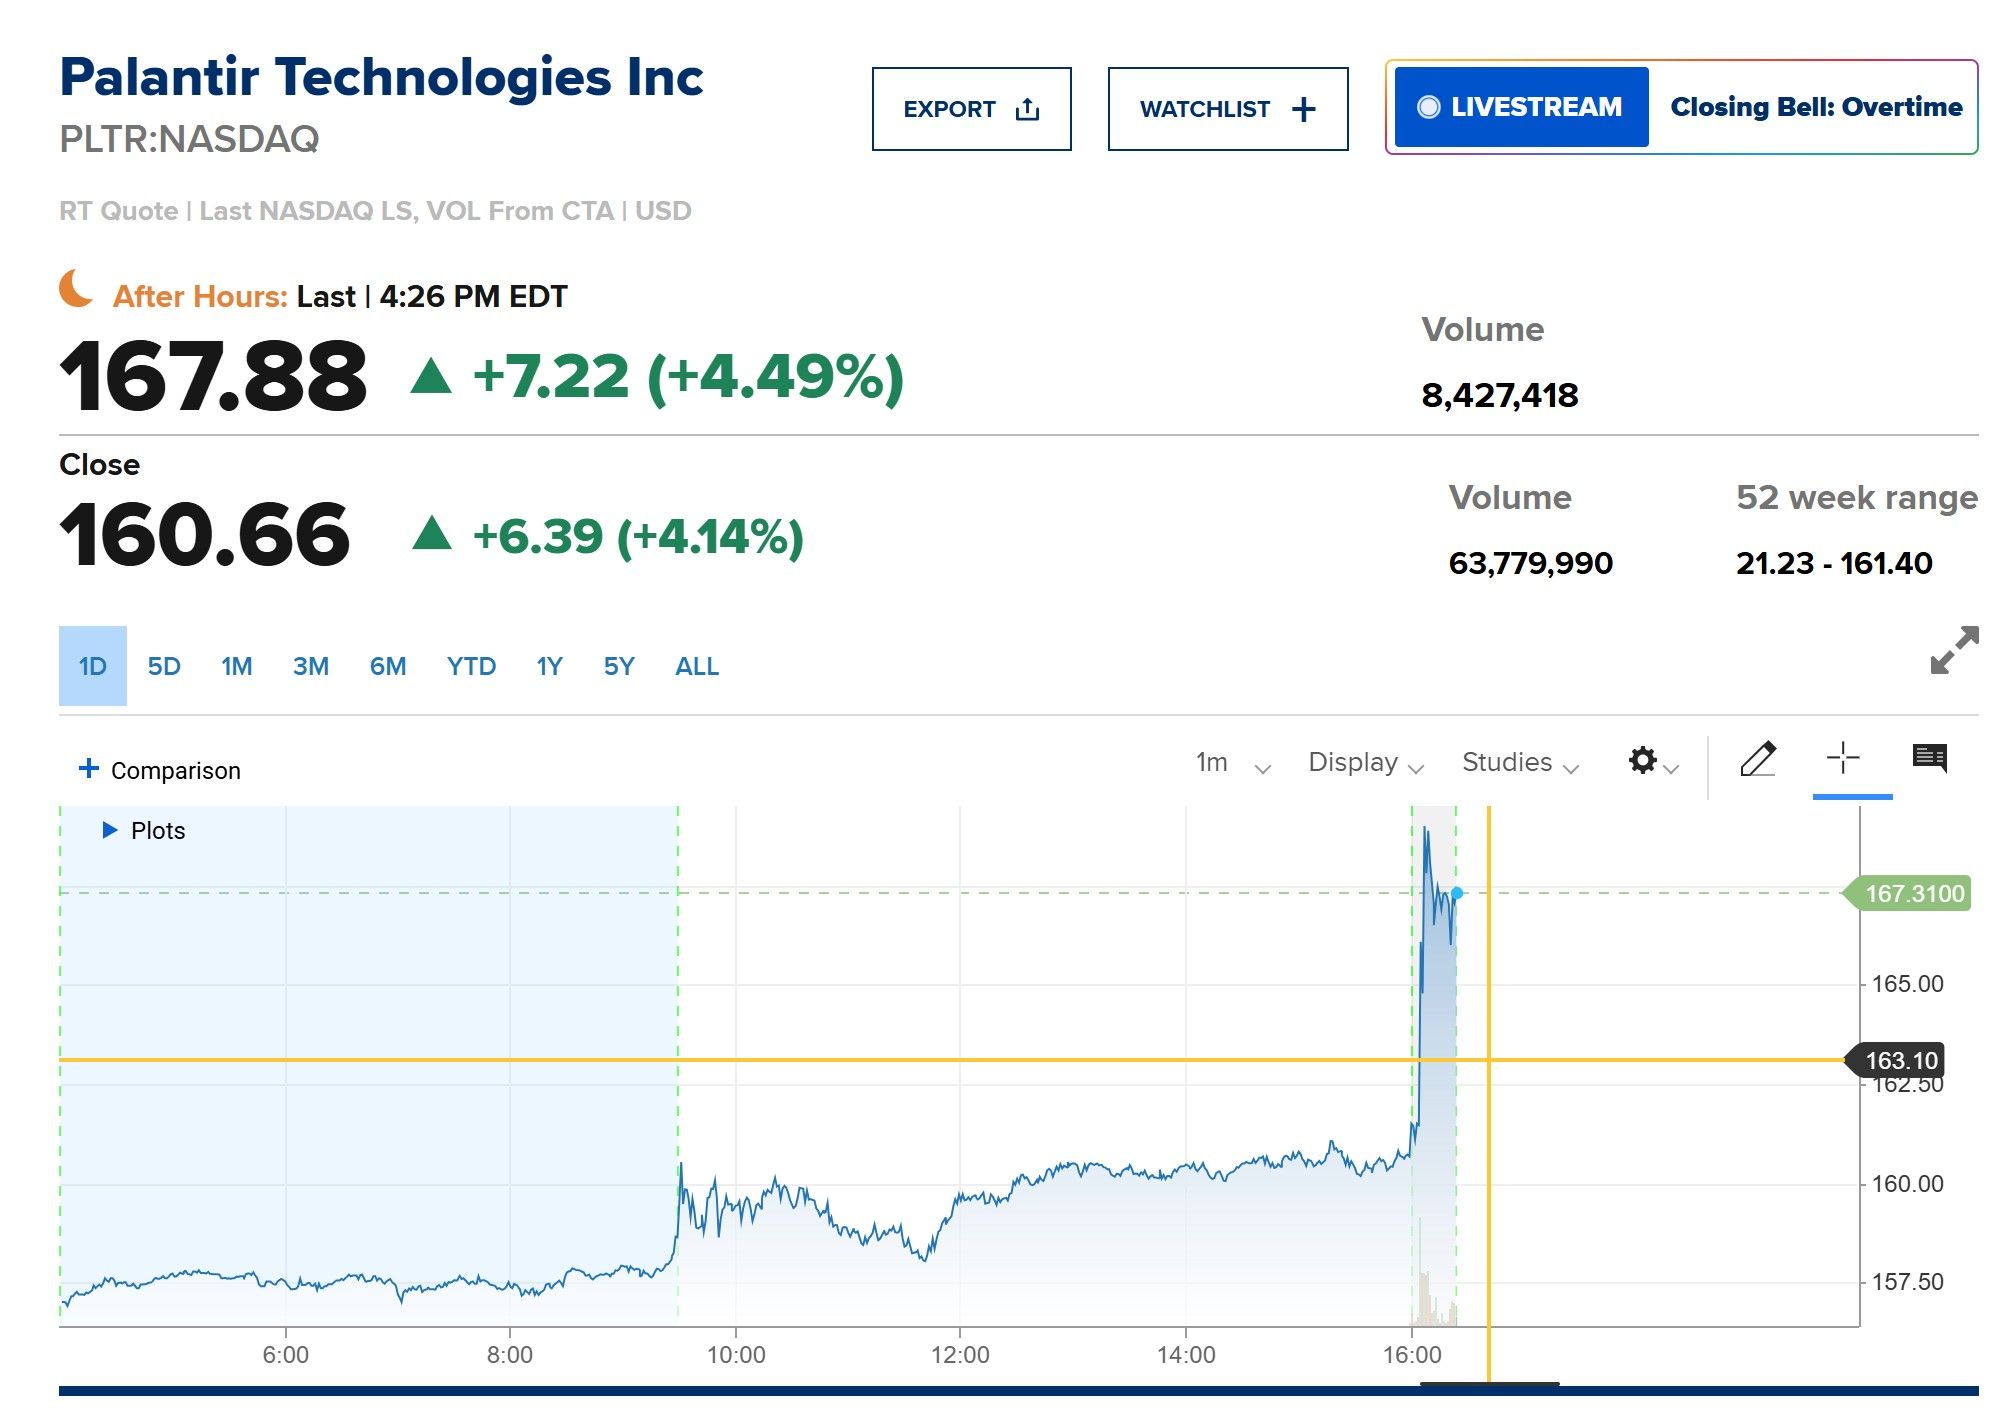Expand the Plots disclosure triangle

click(110, 830)
